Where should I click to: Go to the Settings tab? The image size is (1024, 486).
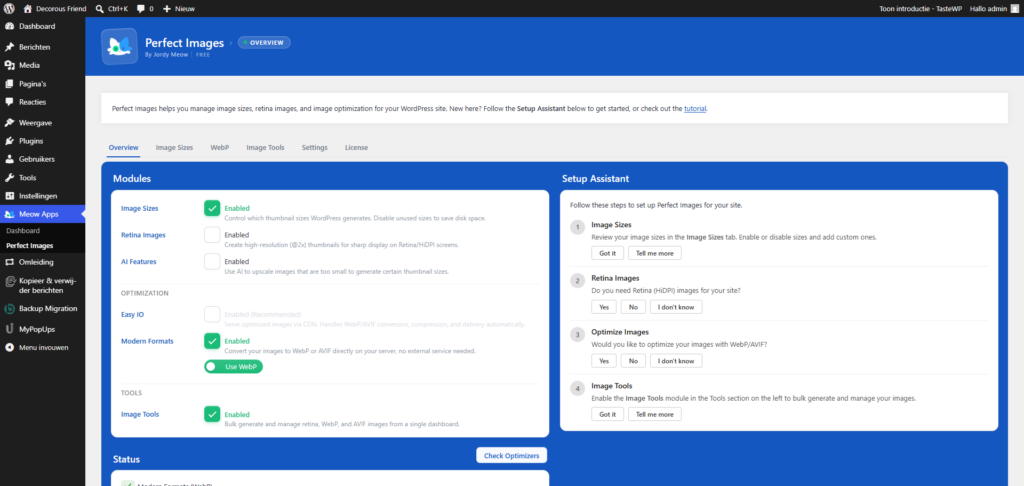click(315, 148)
